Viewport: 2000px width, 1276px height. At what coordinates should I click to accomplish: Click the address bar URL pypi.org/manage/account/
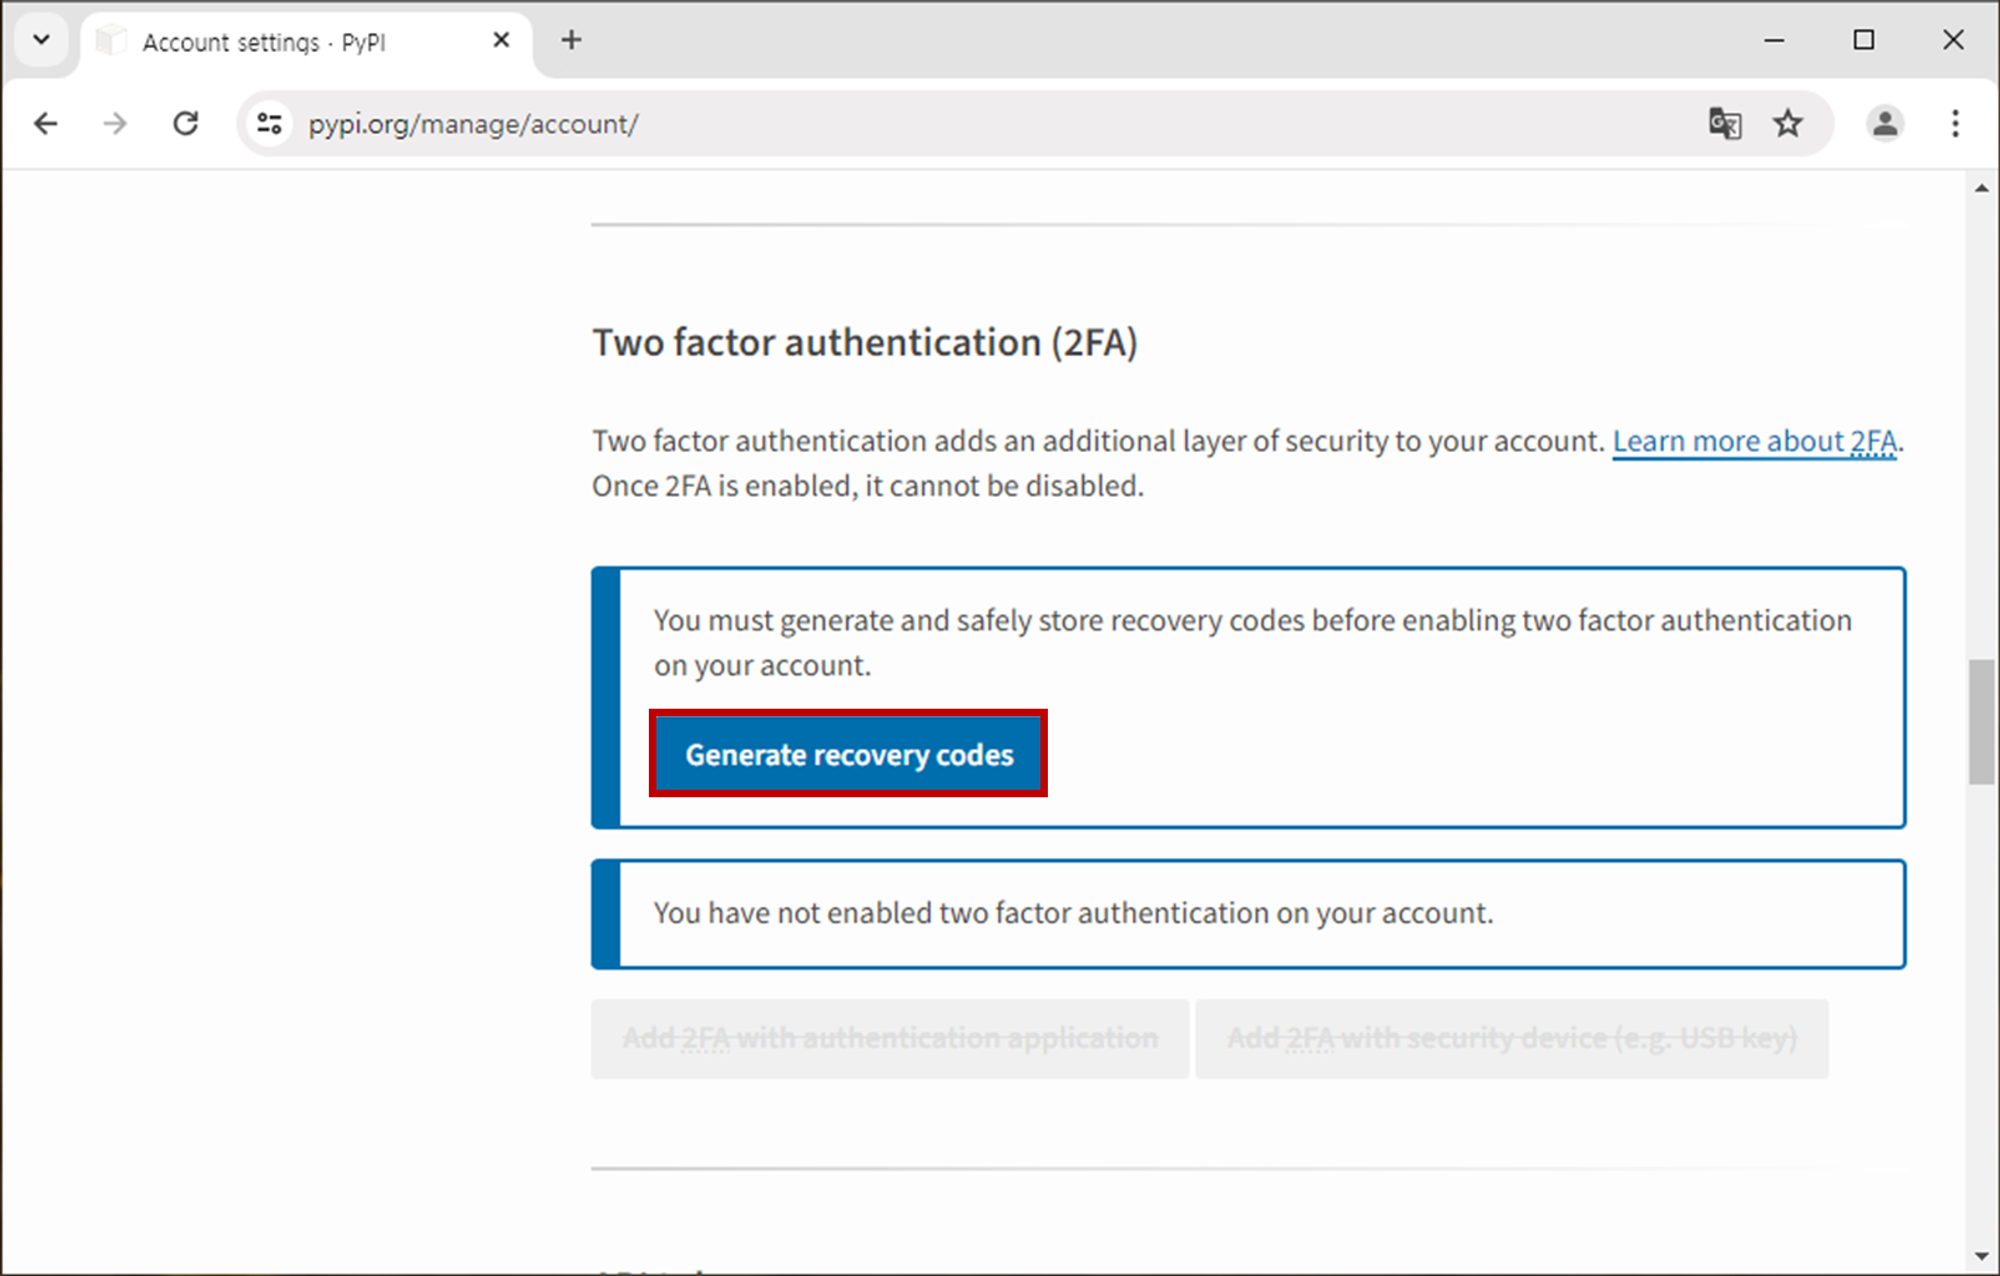(x=473, y=124)
